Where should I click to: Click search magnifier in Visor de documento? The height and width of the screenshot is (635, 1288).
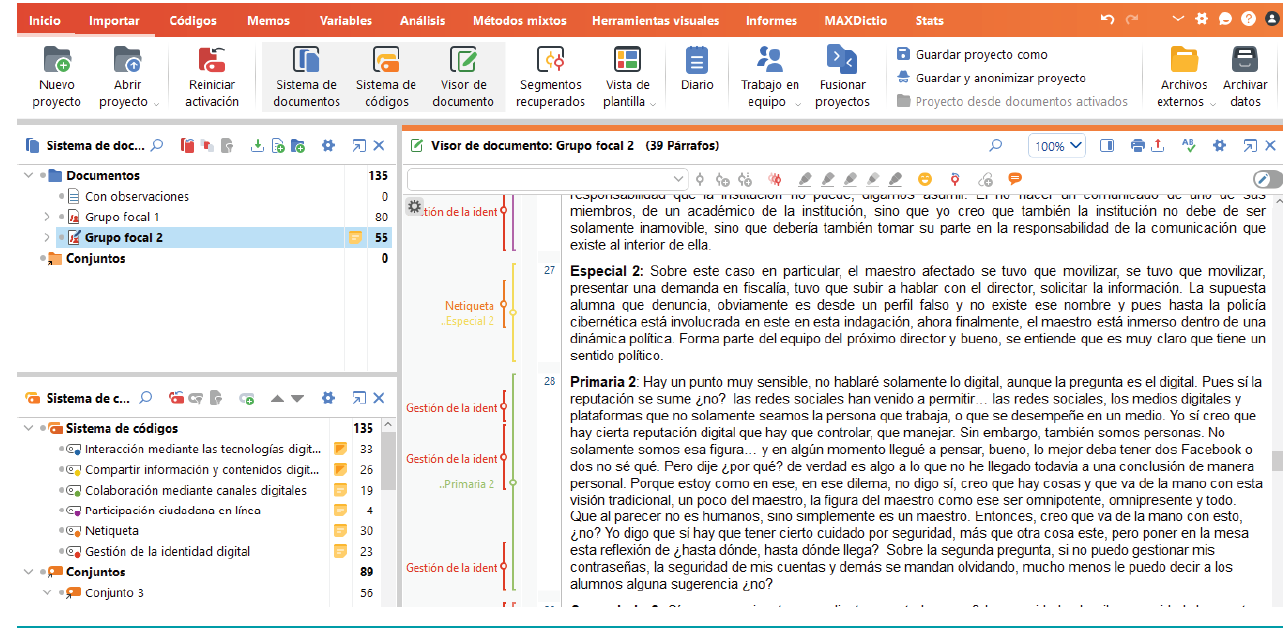point(995,146)
